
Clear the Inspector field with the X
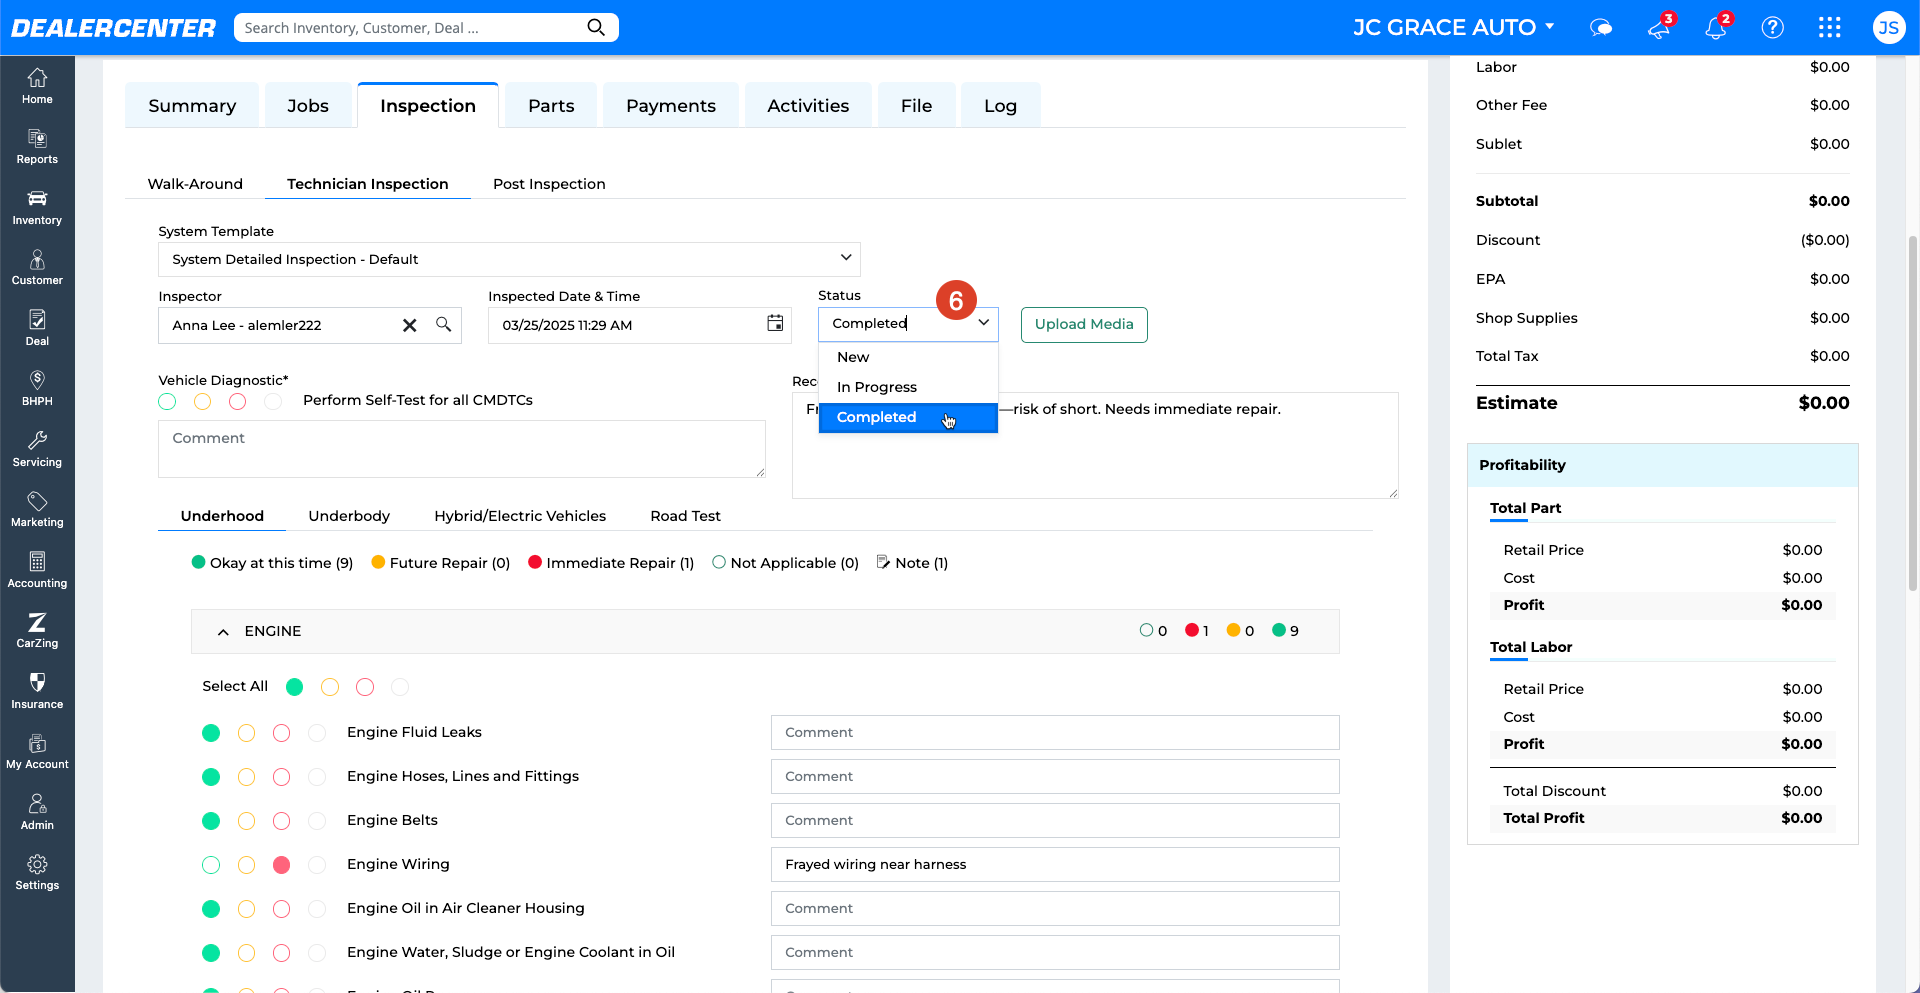pyautogui.click(x=410, y=325)
